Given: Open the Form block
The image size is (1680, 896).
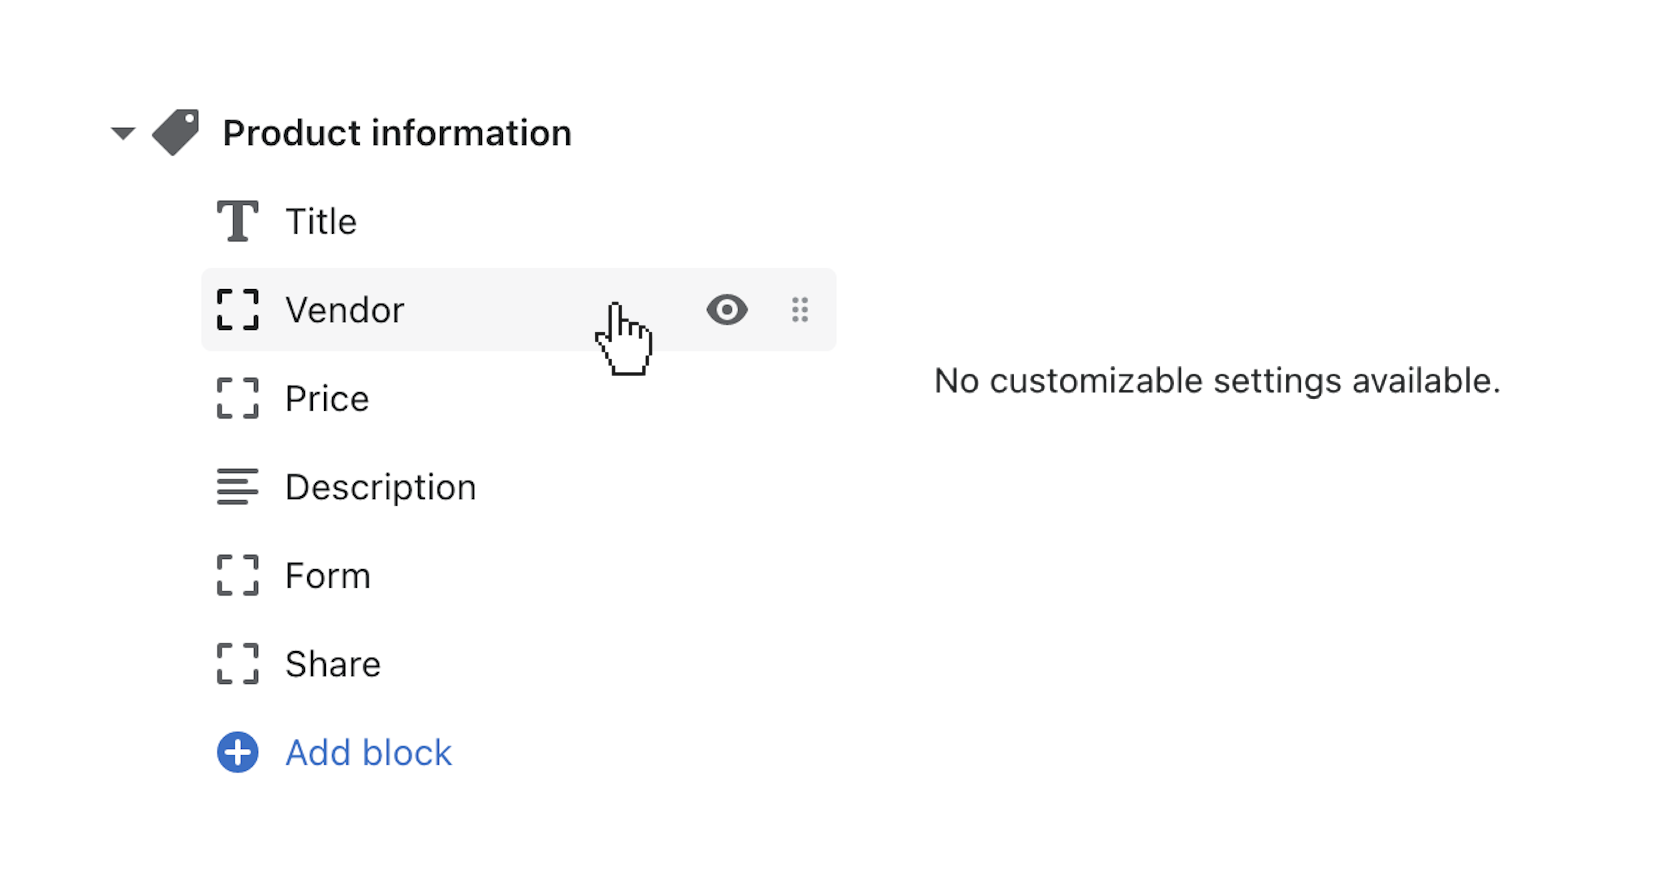Looking at the screenshot, I should (327, 576).
